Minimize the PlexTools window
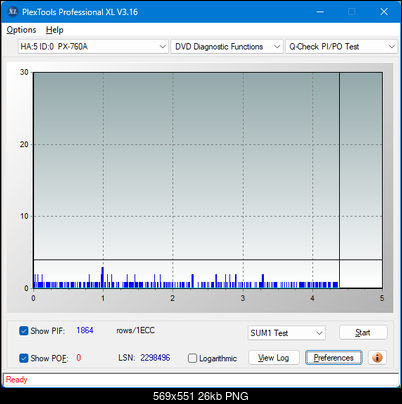Image resolution: width=402 pixels, height=404 pixels. pos(320,12)
